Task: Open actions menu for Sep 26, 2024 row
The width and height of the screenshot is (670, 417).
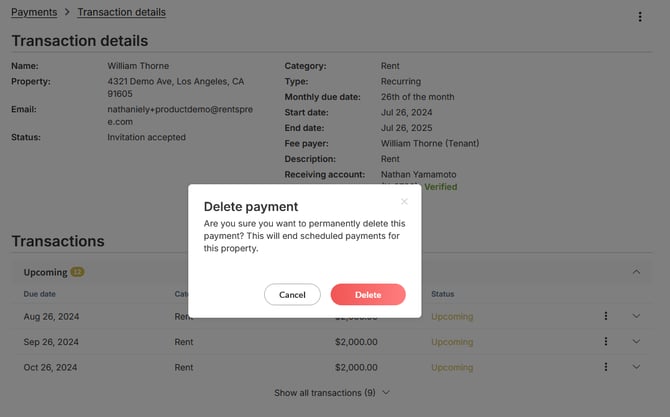Action: point(605,341)
